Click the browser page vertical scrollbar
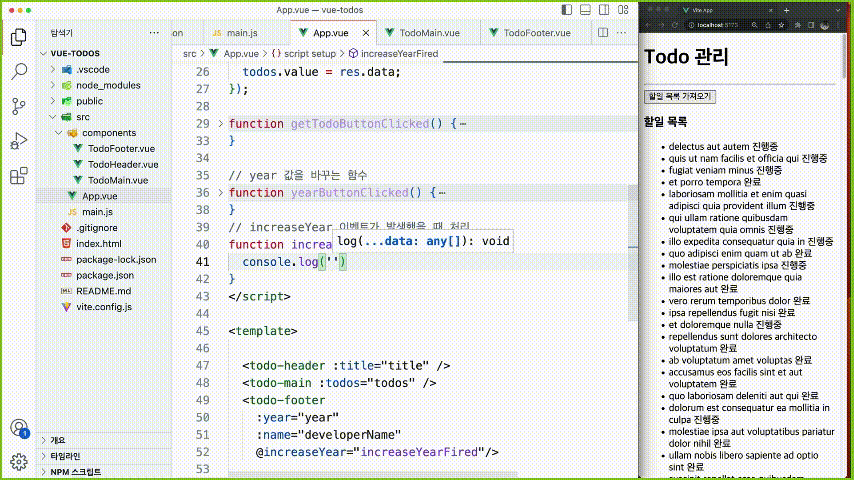This screenshot has width=854, height=480. coord(845,54)
